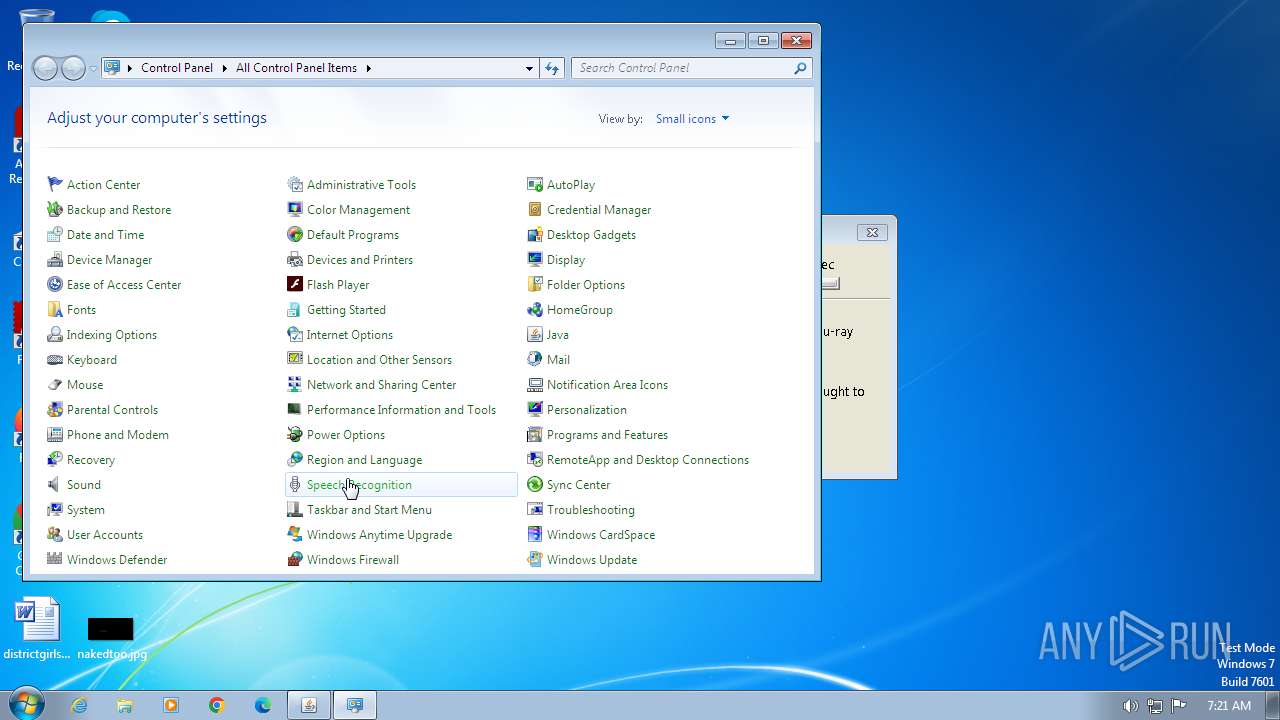Click the Mouse icon
The image size is (1280, 720).
click(55, 384)
